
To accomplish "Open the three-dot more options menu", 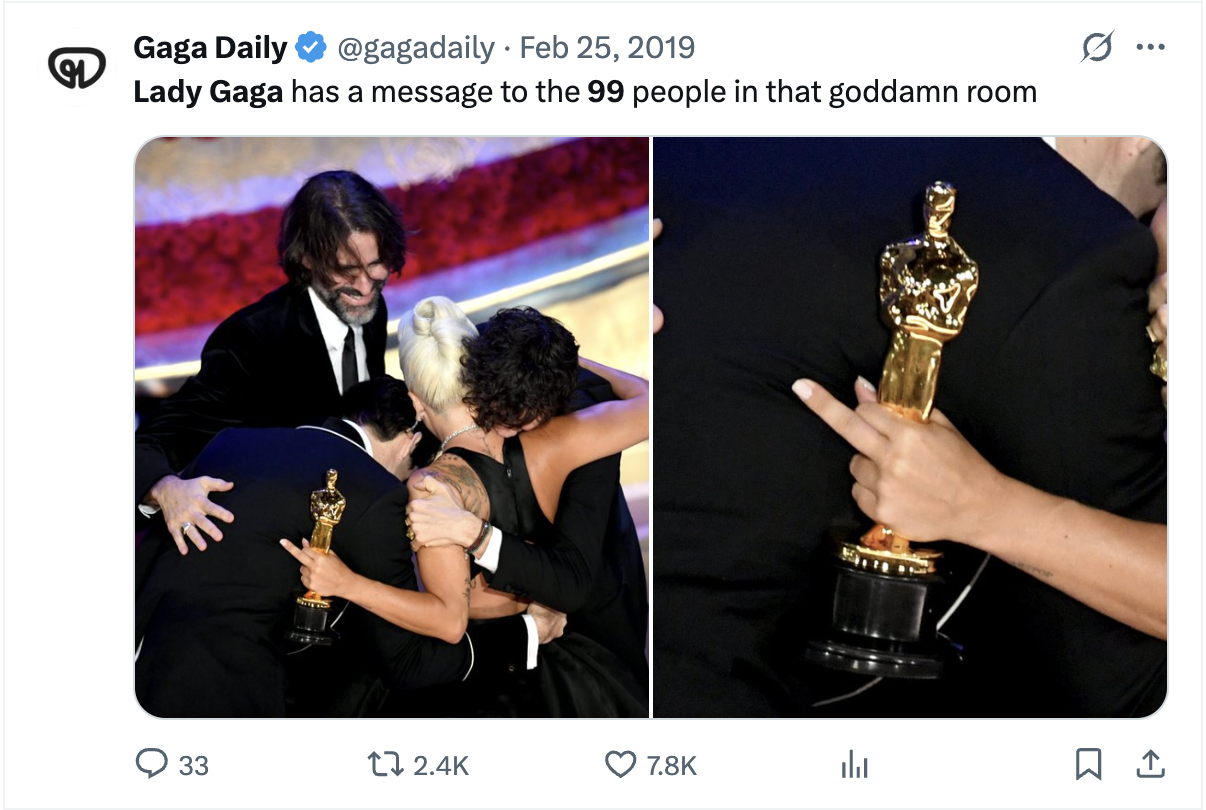I will pyautogui.click(x=1150, y=47).
